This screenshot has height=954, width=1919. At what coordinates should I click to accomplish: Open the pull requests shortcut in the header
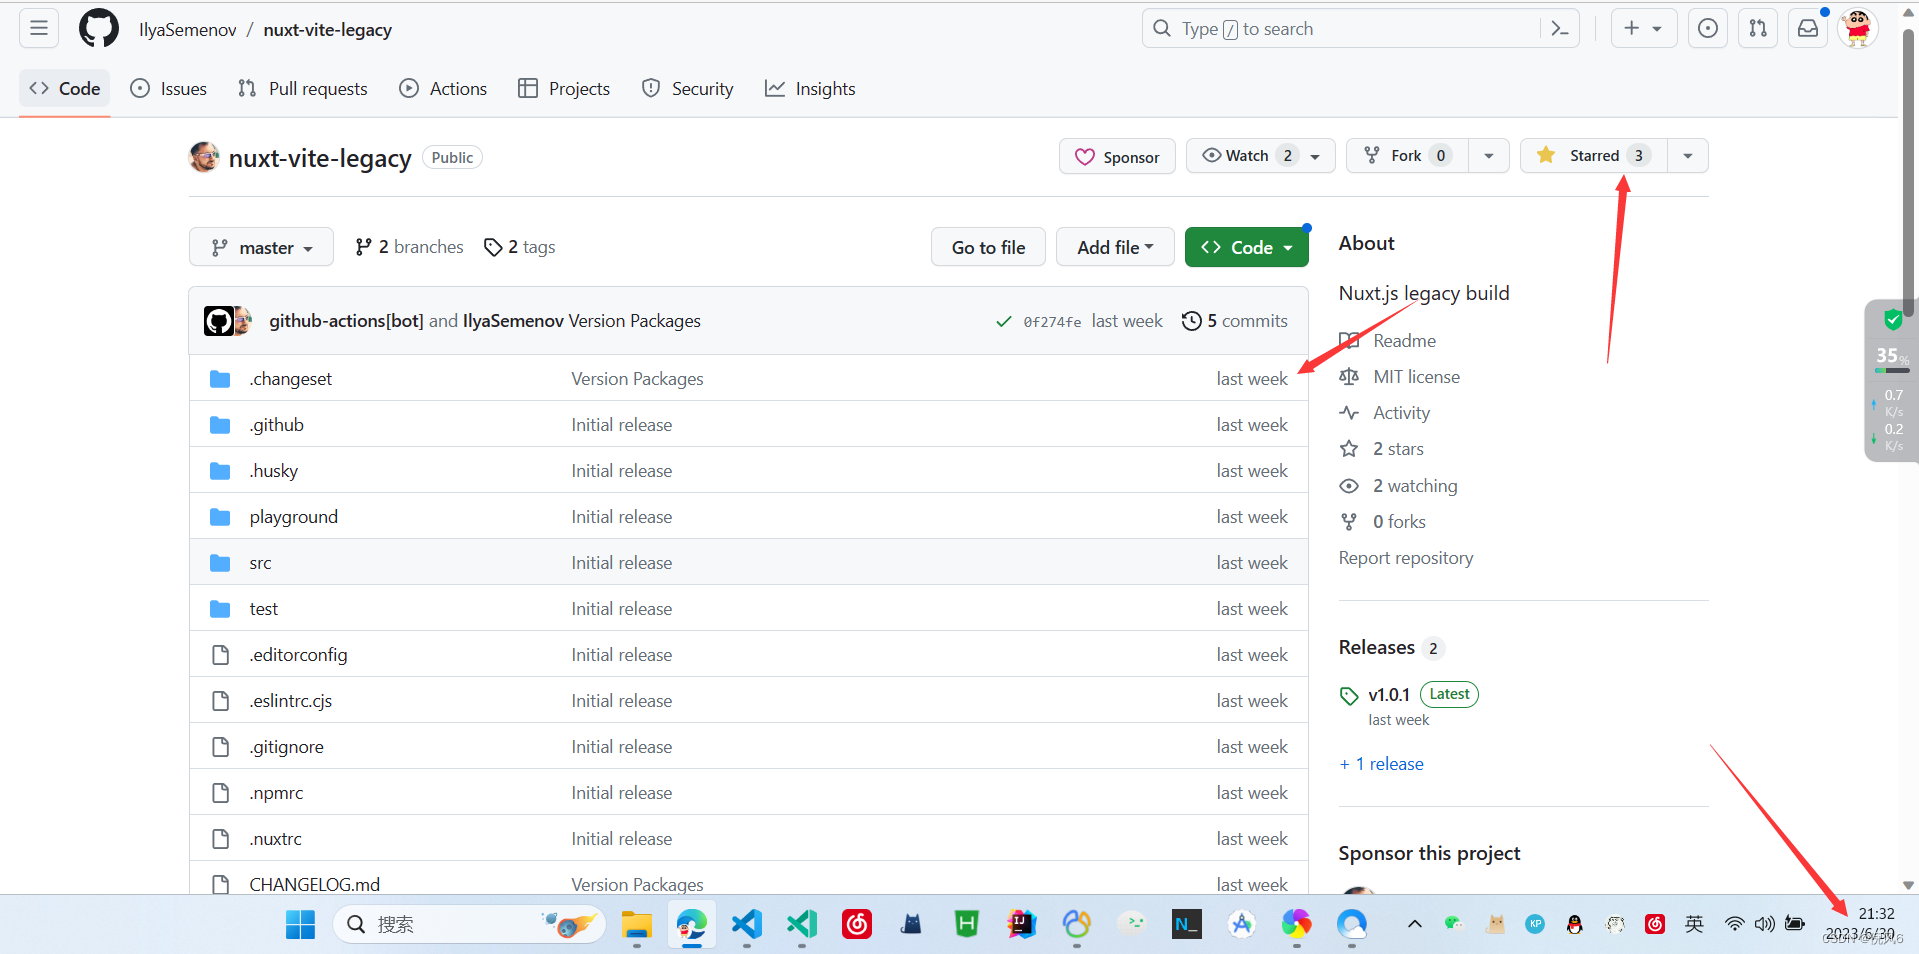(x=1758, y=29)
